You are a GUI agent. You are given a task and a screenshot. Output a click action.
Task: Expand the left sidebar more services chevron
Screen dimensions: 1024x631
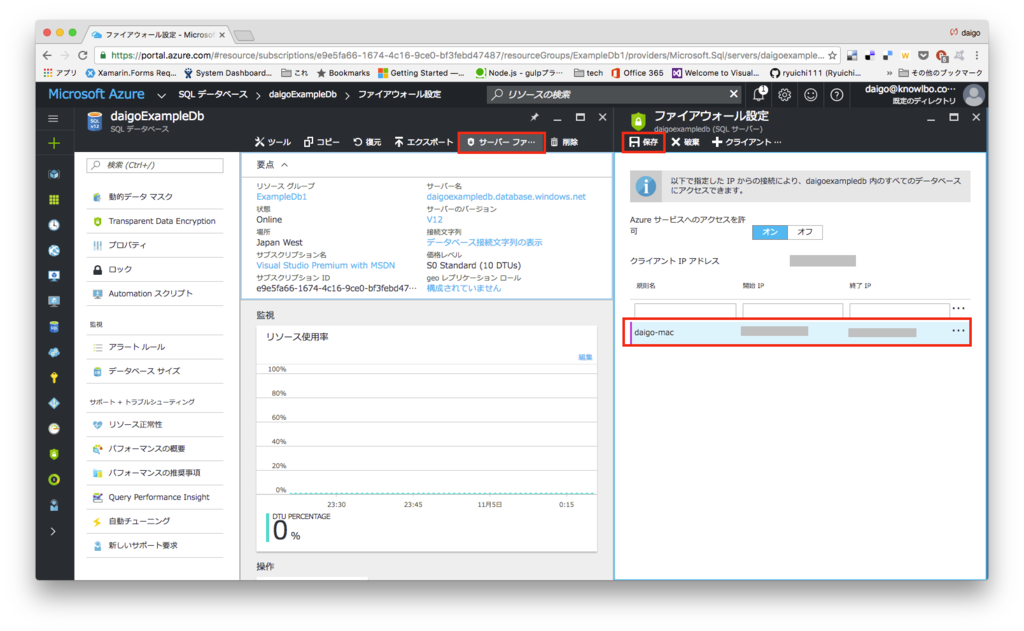click(54, 531)
